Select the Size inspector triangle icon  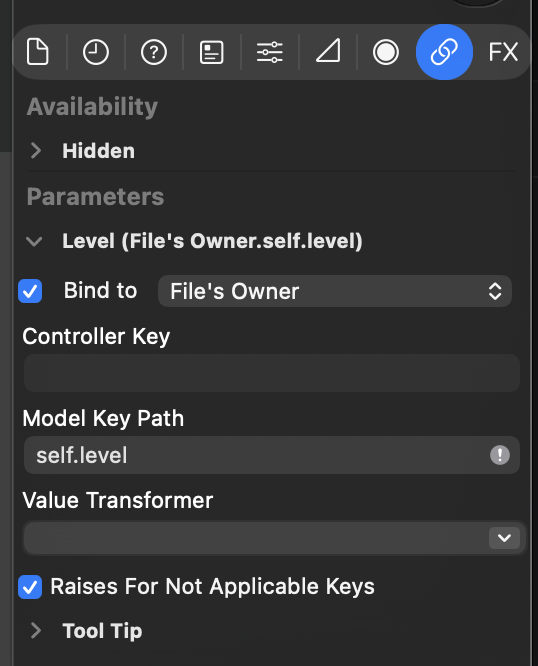click(x=328, y=51)
